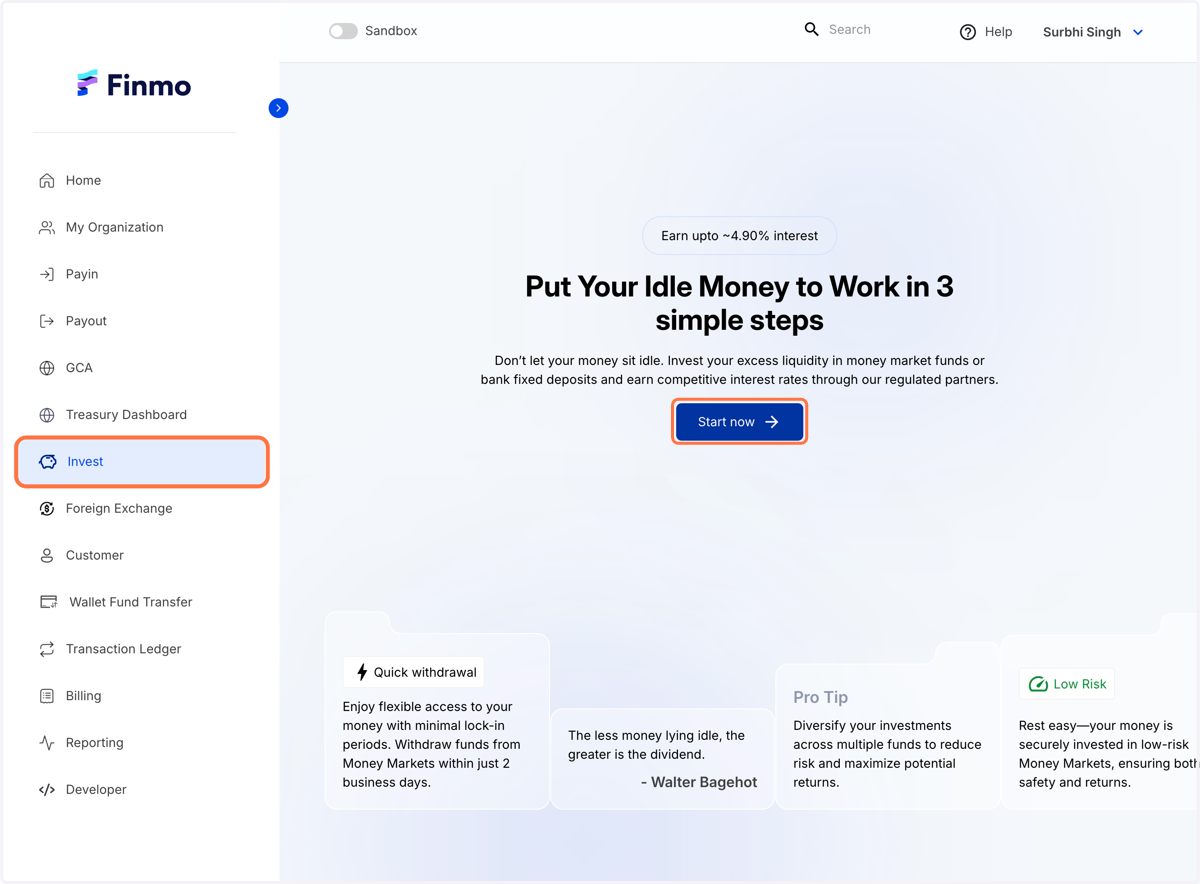Click the Help question mark icon
This screenshot has width=1200, height=884.
[968, 32]
